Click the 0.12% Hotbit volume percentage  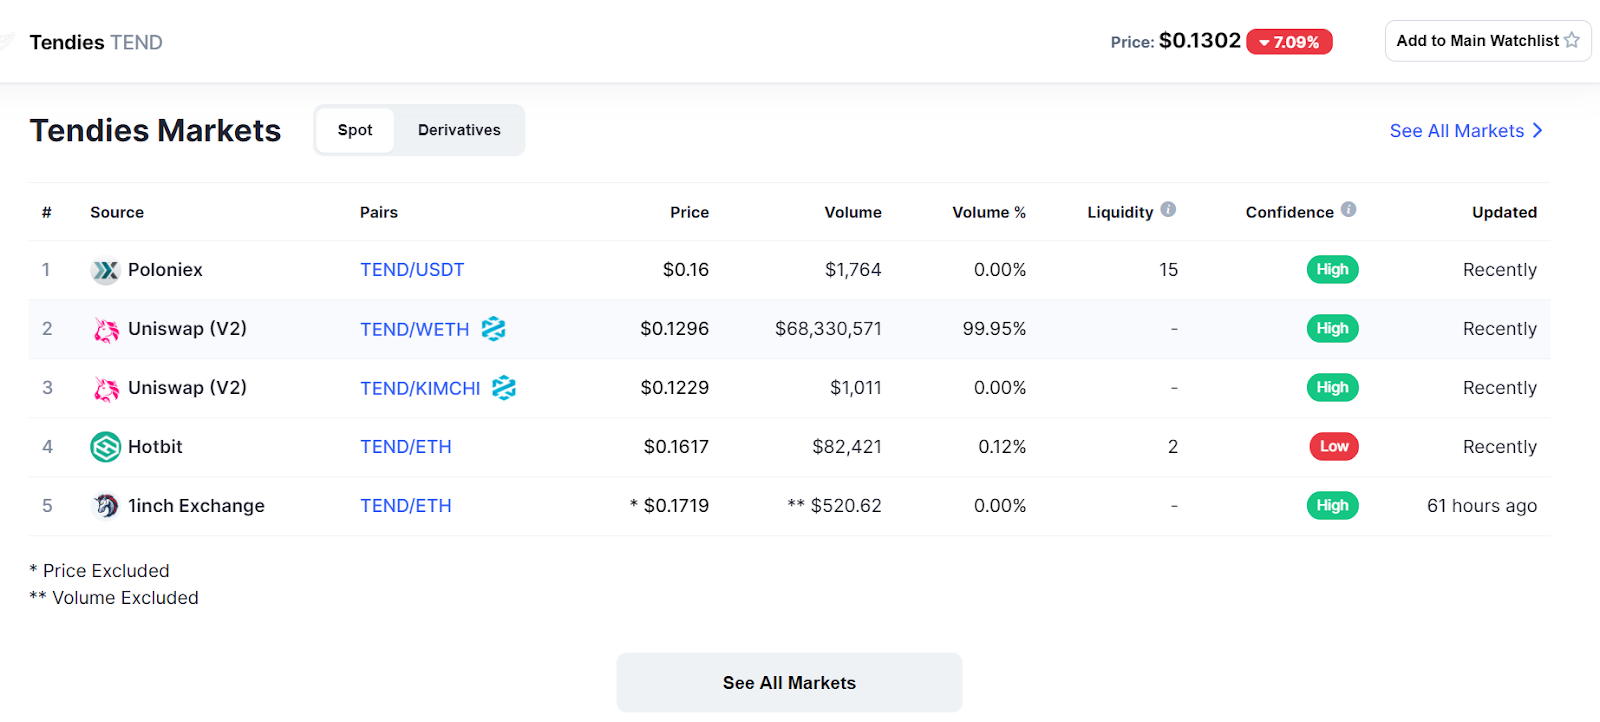pos(1002,447)
